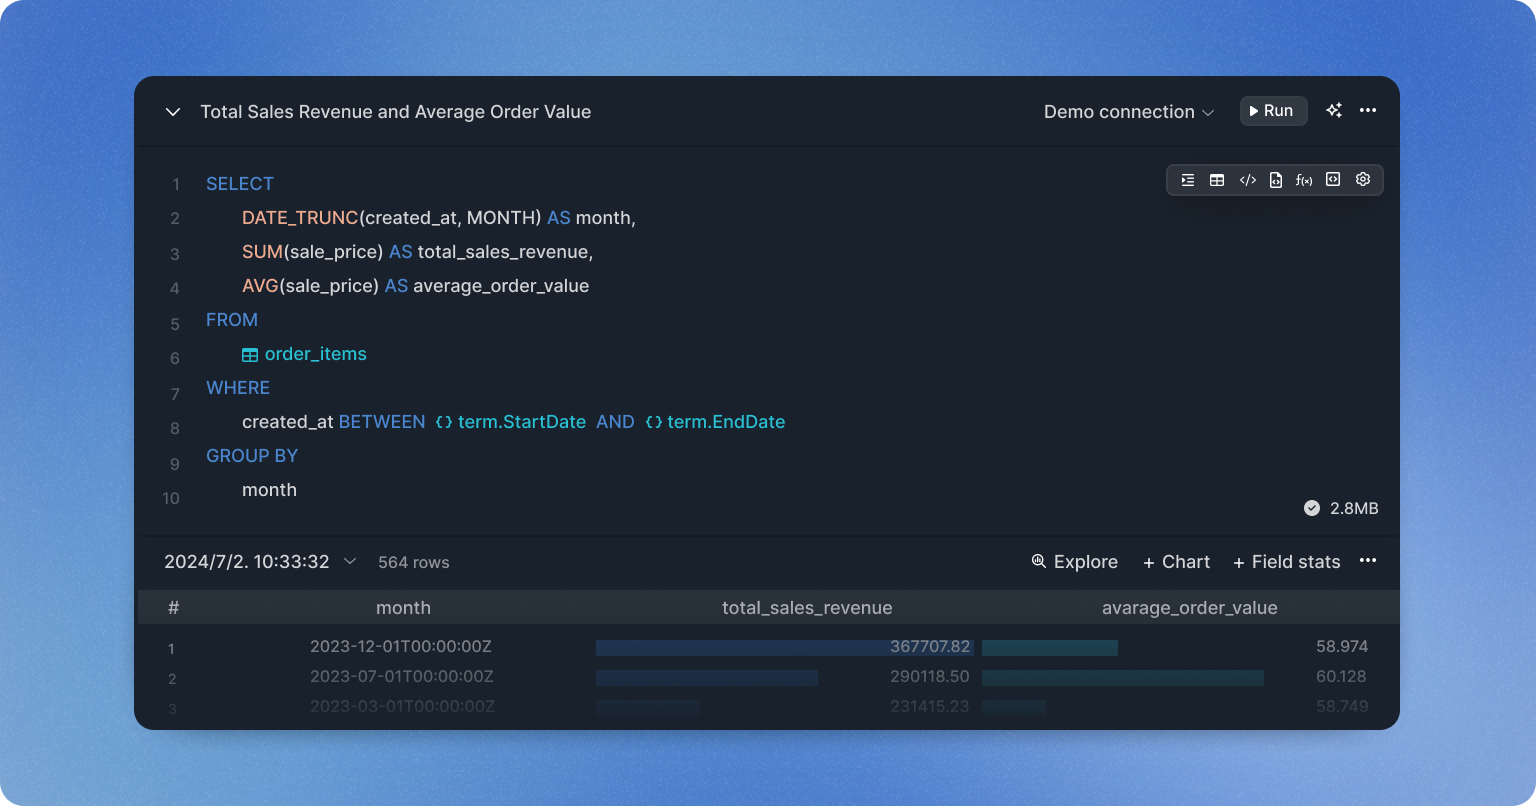Screen dimensions: 1536x806
Task: Click the Explore button
Action: point(1074,562)
